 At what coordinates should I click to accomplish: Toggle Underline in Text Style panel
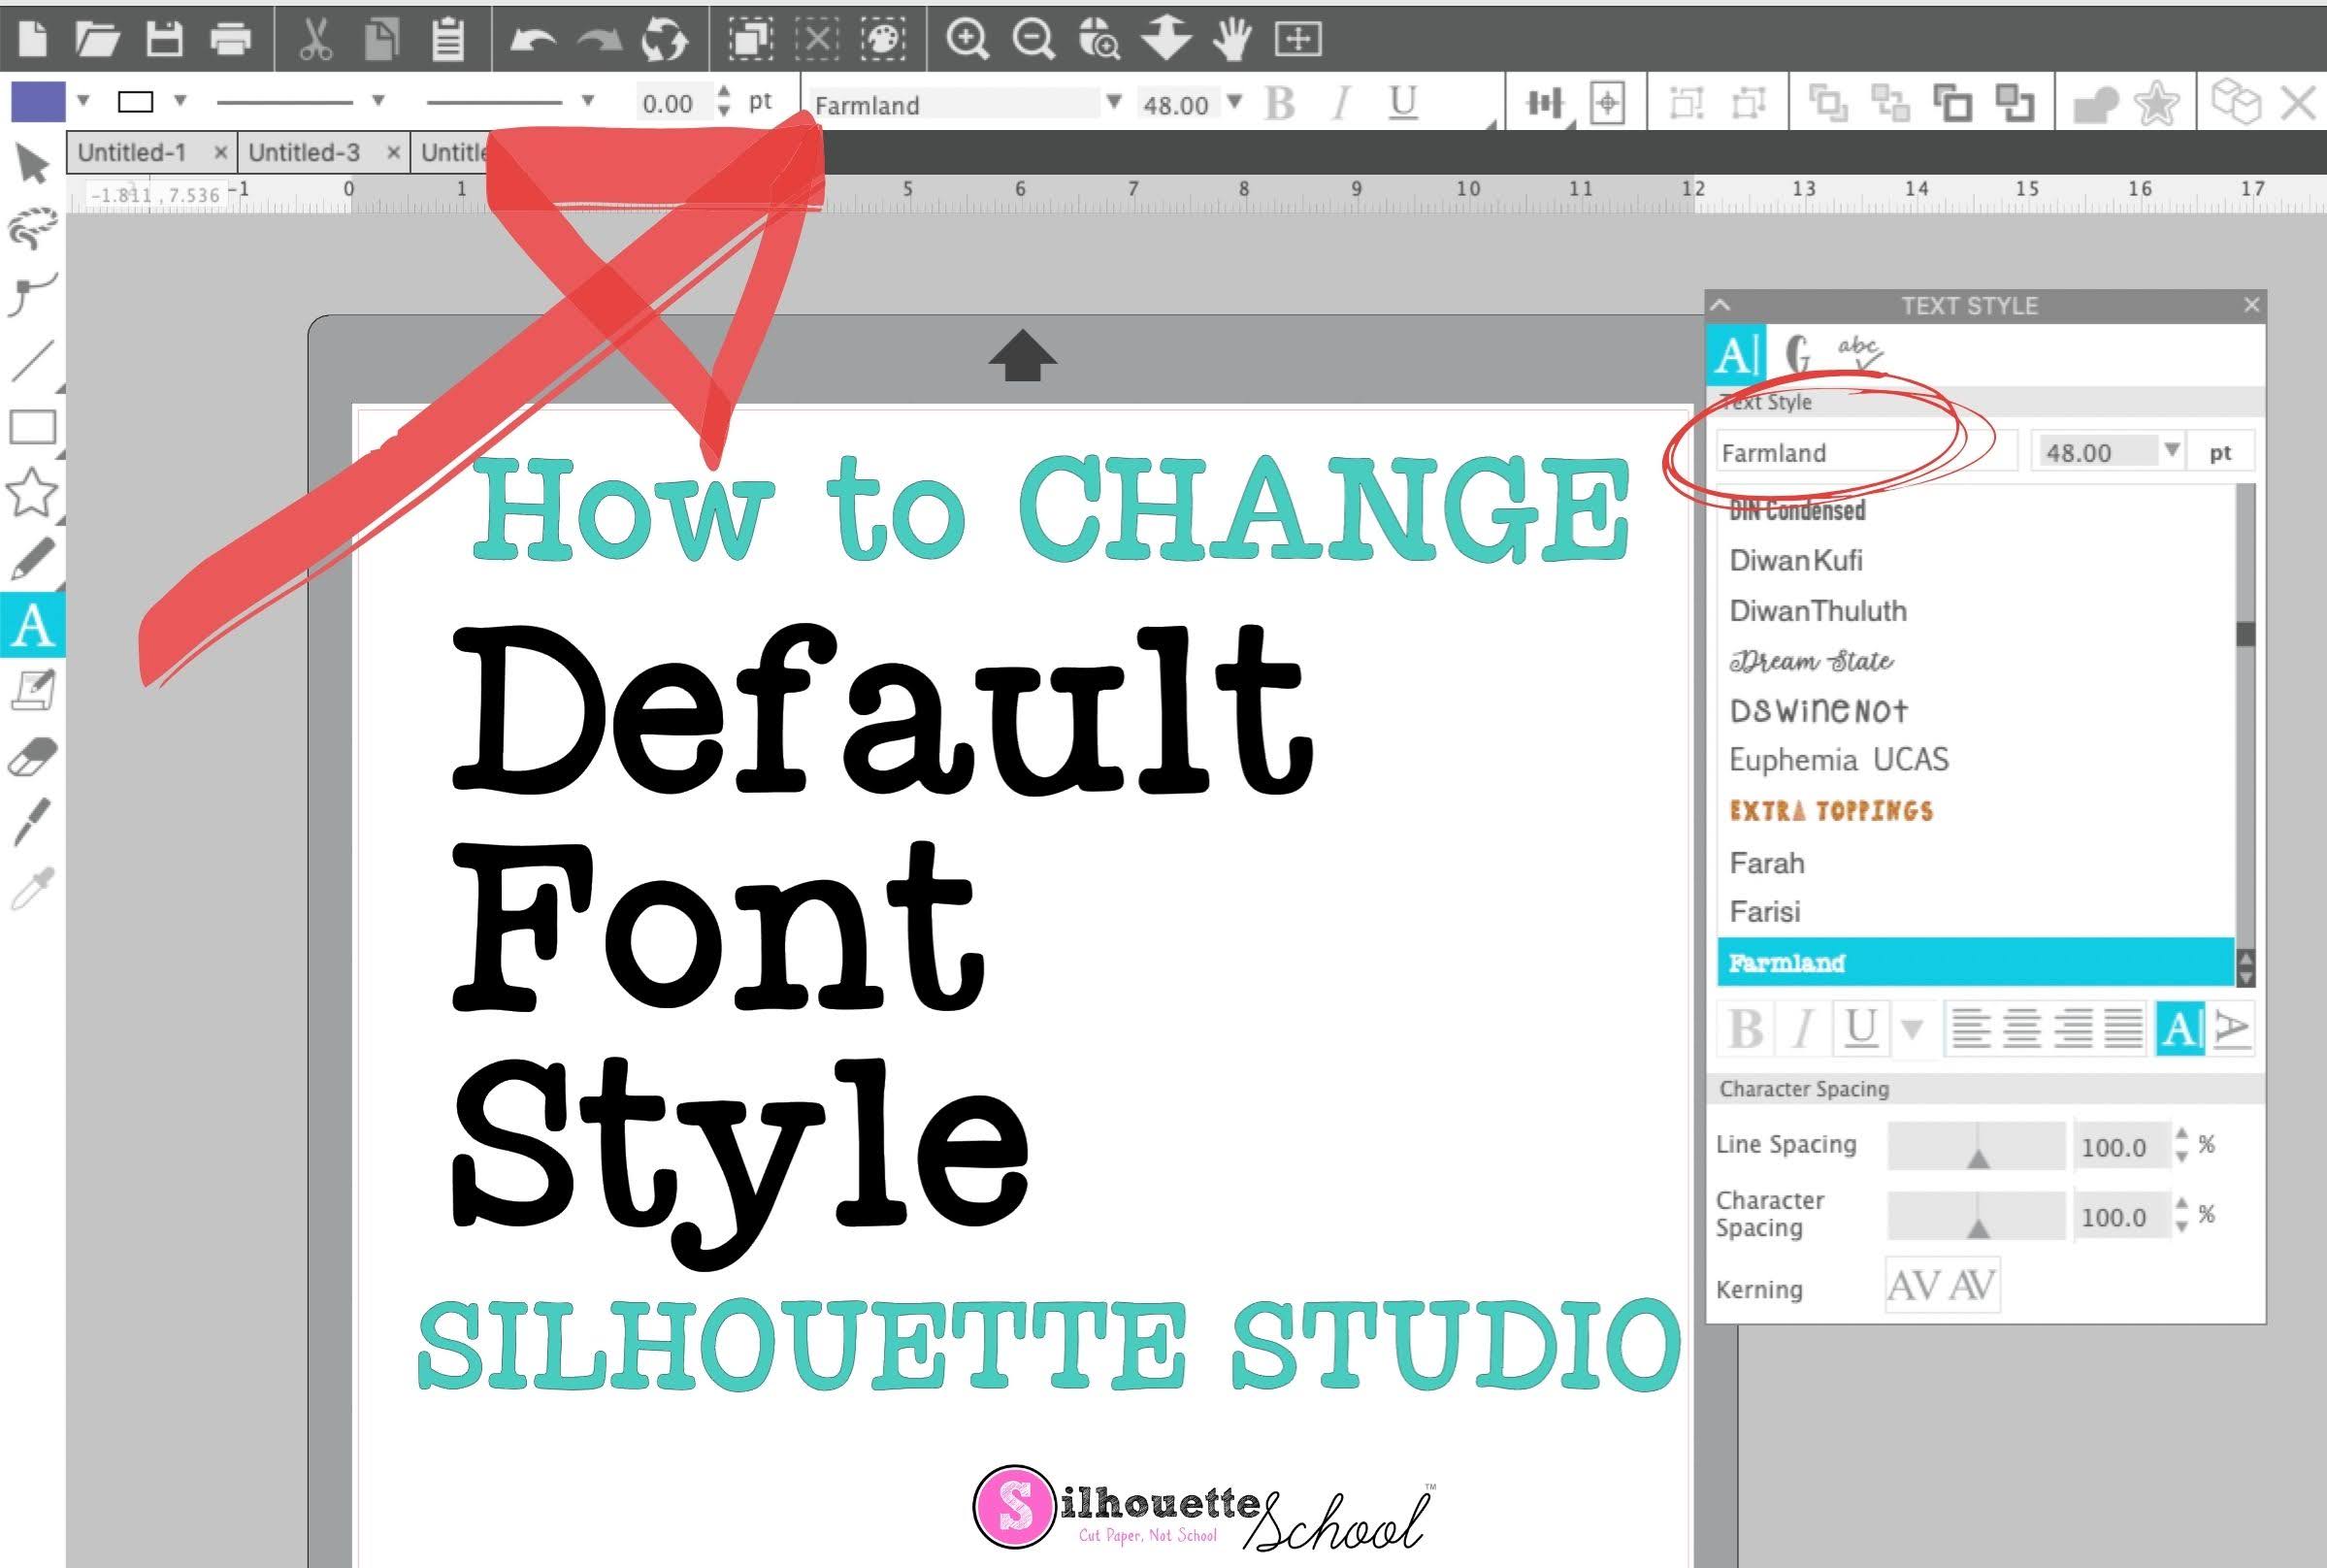[1860, 1029]
